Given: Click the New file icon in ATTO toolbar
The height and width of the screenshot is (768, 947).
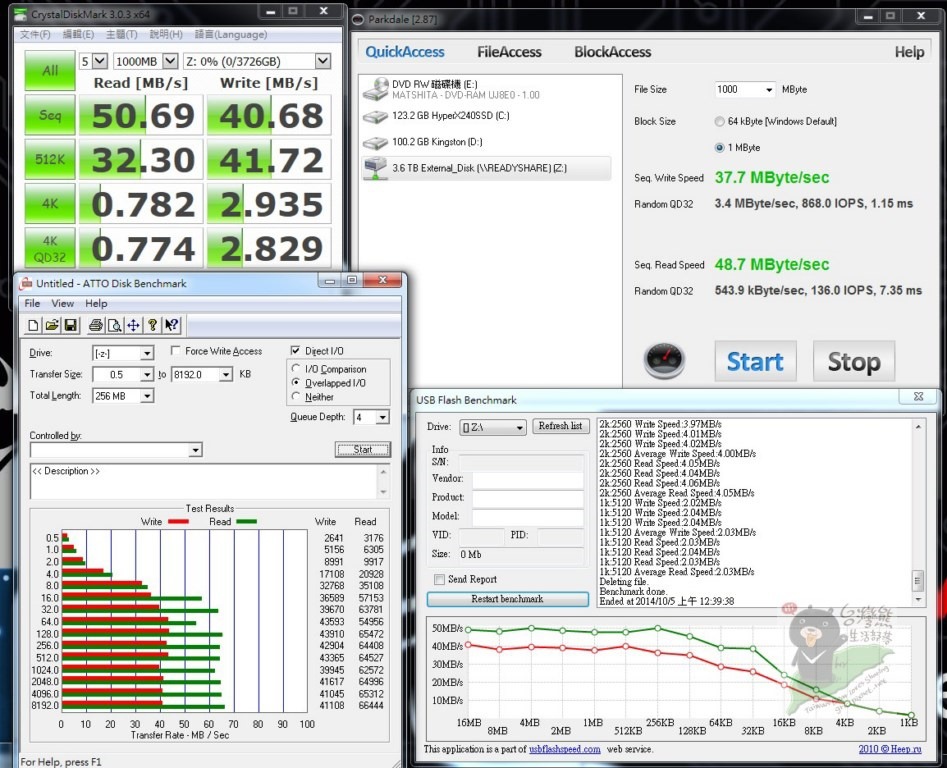Looking at the screenshot, I should point(33,325).
